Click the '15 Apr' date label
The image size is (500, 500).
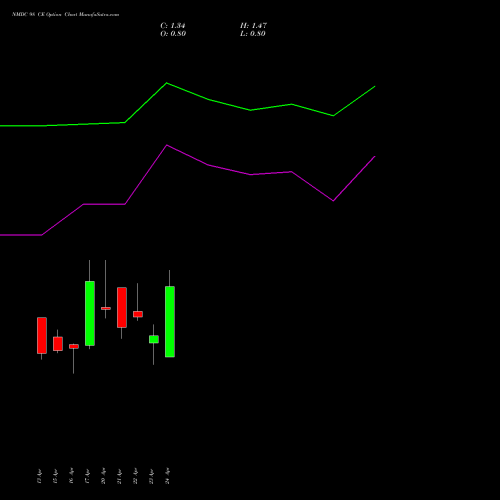tap(55, 476)
